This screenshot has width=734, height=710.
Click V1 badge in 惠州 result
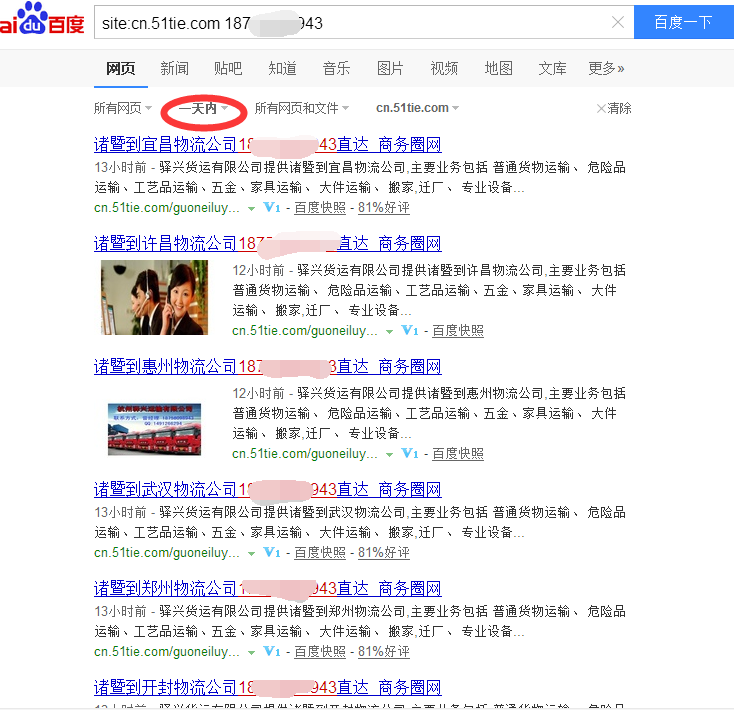click(410, 453)
